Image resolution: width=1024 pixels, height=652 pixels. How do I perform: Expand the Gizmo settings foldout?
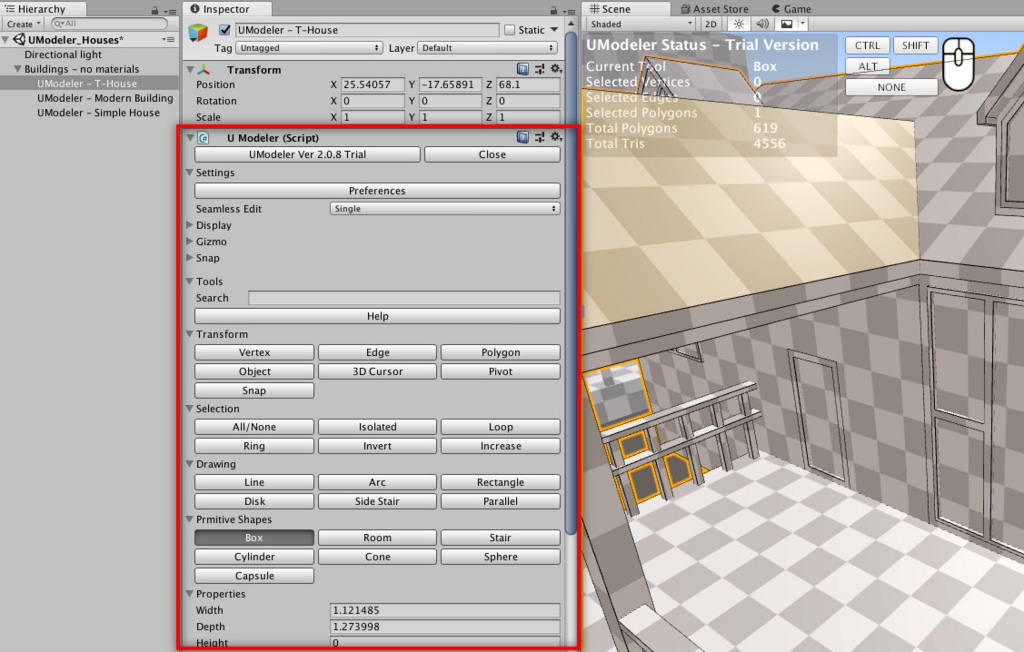pyautogui.click(x=190, y=241)
